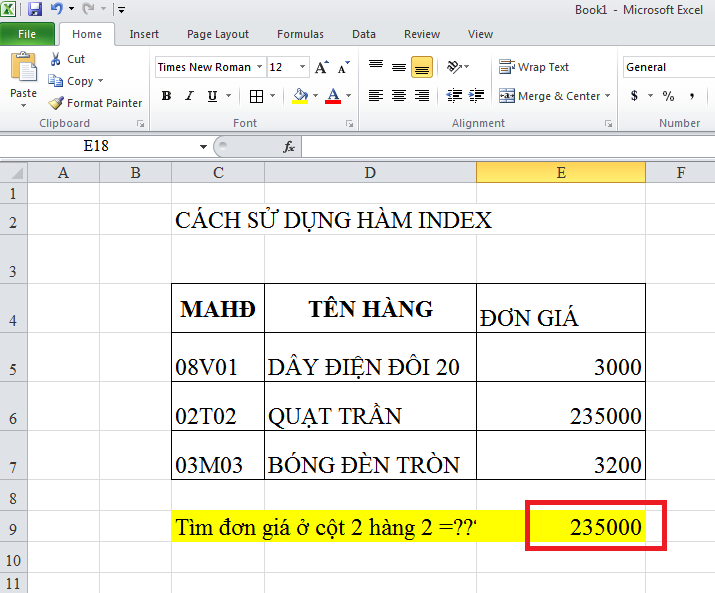Open underline style dropdown arrow
Viewport: 715px width, 593px height.
point(228,96)
